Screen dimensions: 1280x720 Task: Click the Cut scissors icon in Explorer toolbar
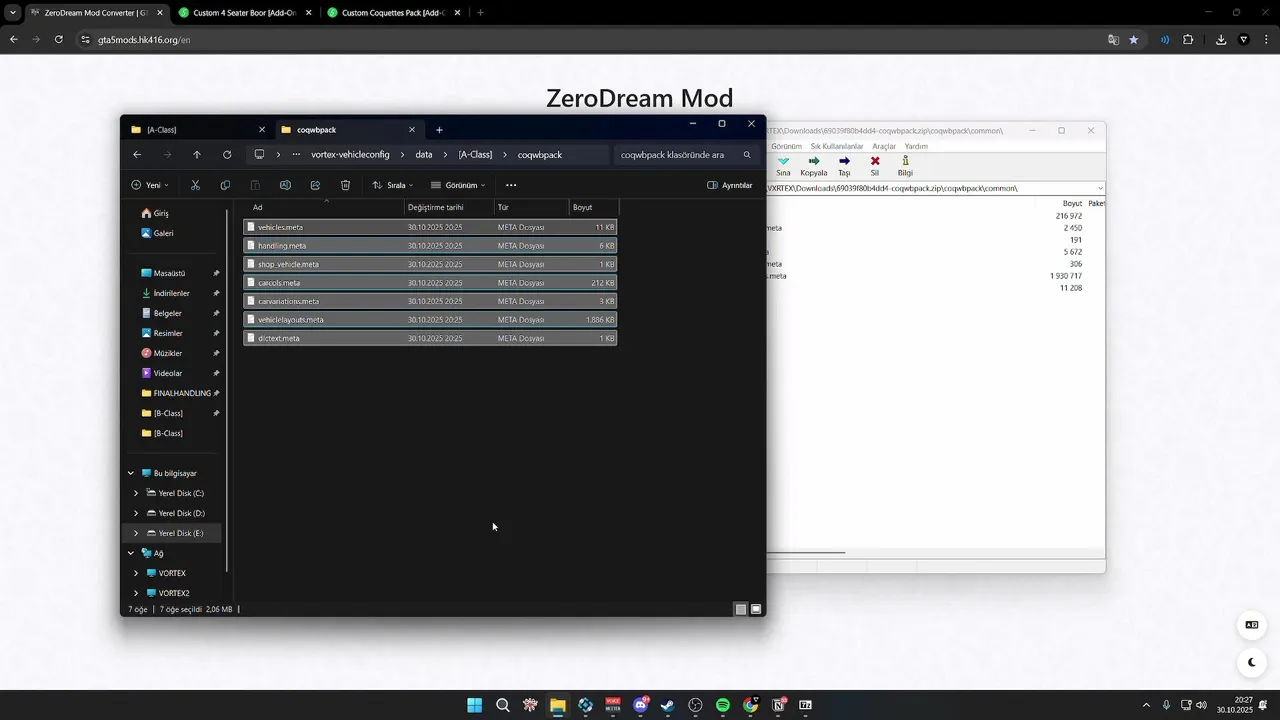coord(195,185)
